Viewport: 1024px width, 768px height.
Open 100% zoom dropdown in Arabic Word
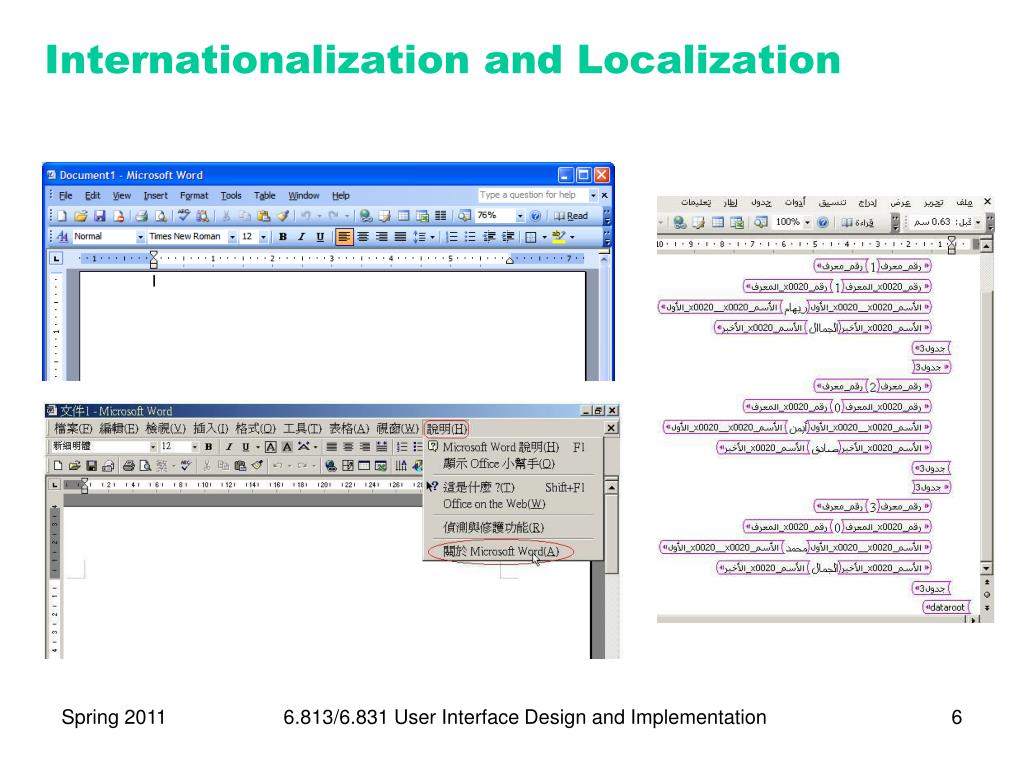coord(807,222)
